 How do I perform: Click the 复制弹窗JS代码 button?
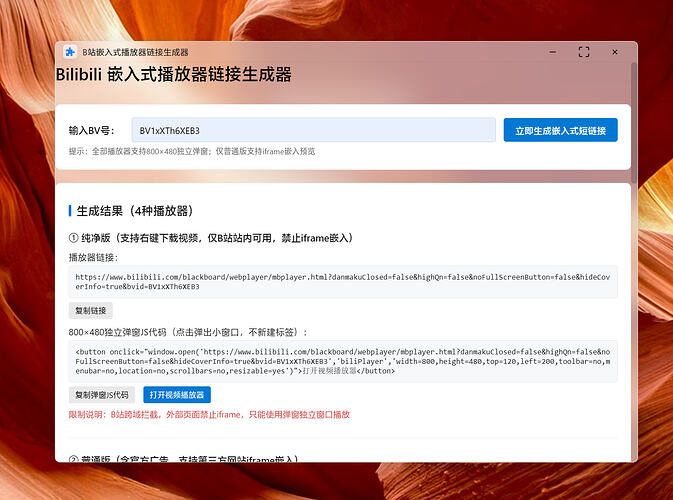(x=102, y=394)
